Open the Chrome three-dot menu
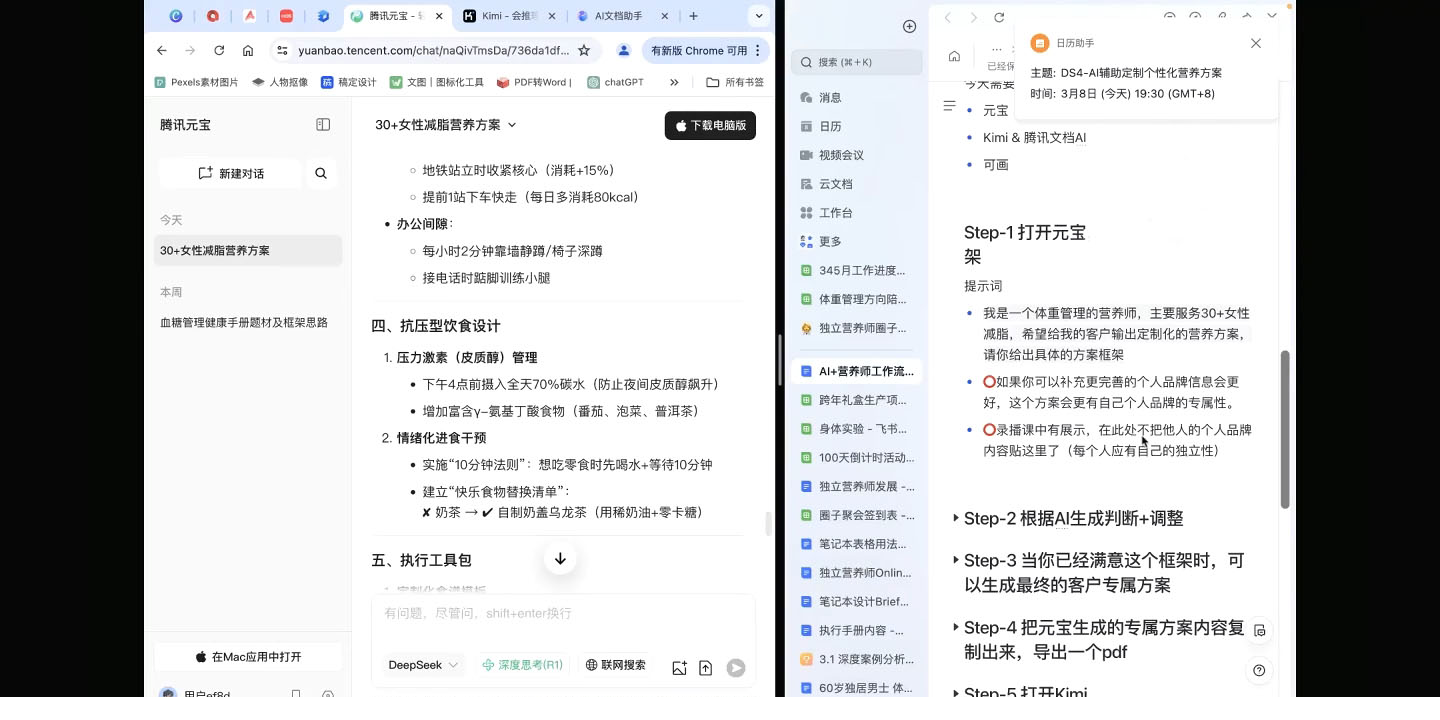 758,50
